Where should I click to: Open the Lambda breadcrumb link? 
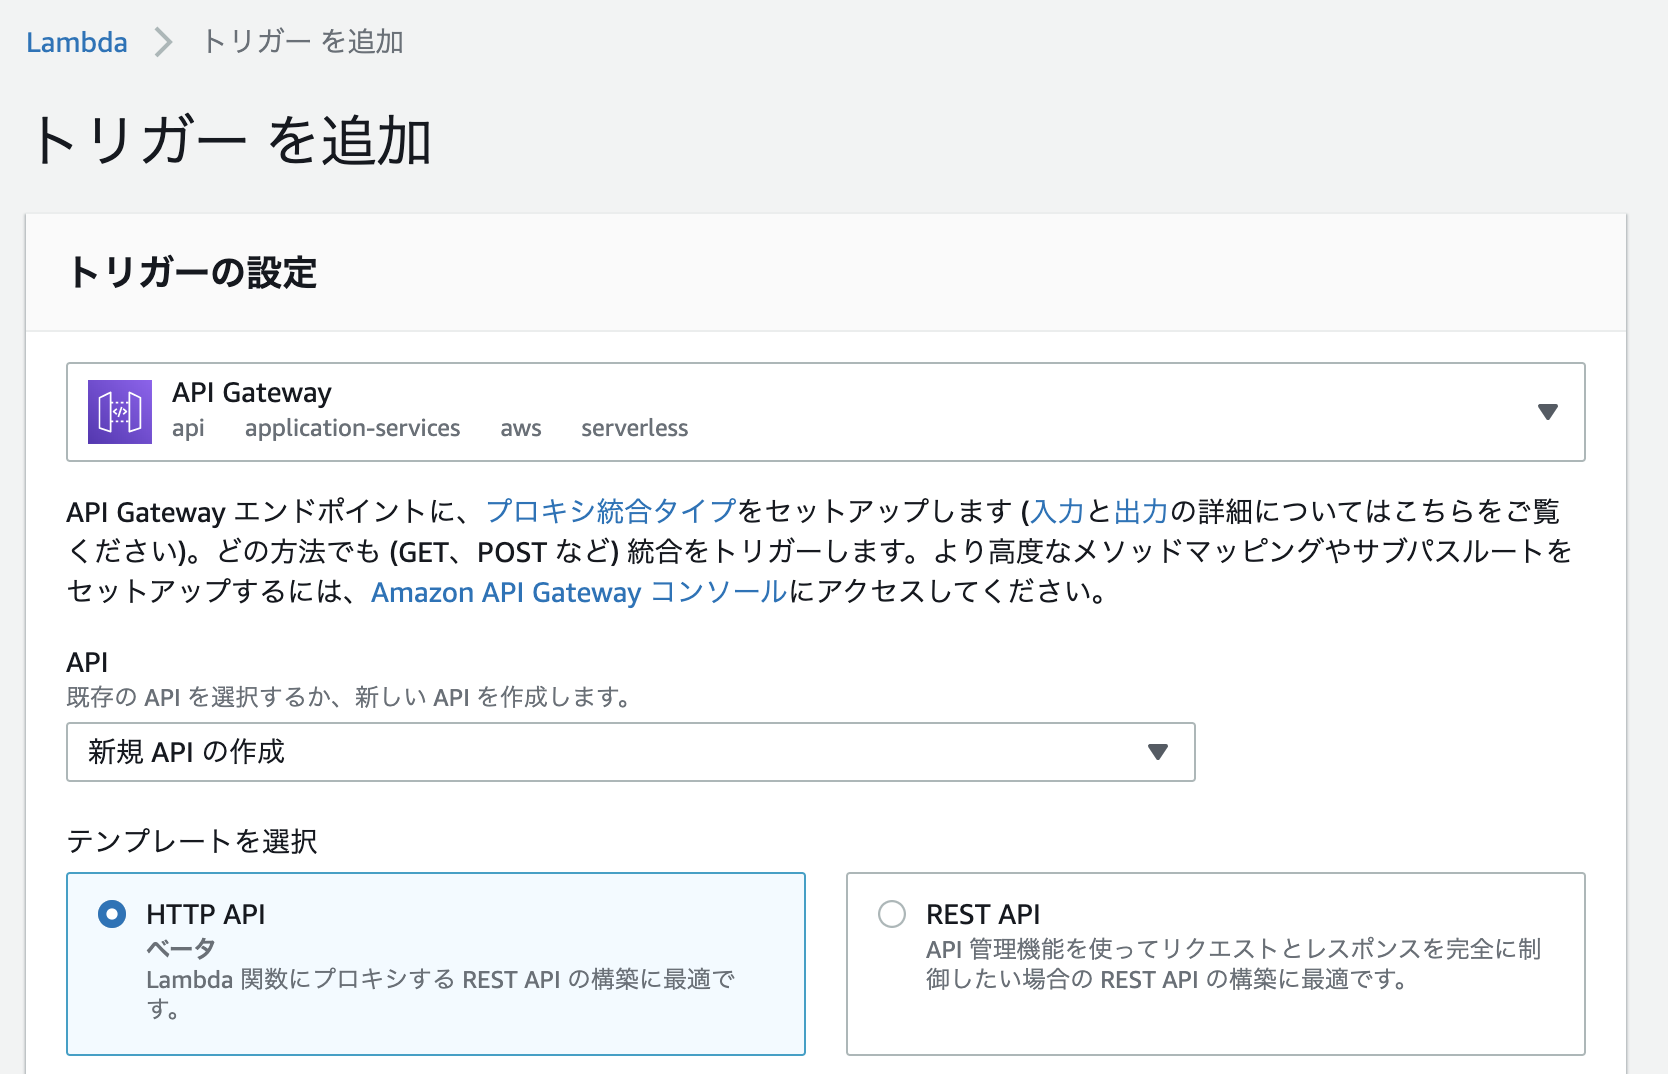77,42
